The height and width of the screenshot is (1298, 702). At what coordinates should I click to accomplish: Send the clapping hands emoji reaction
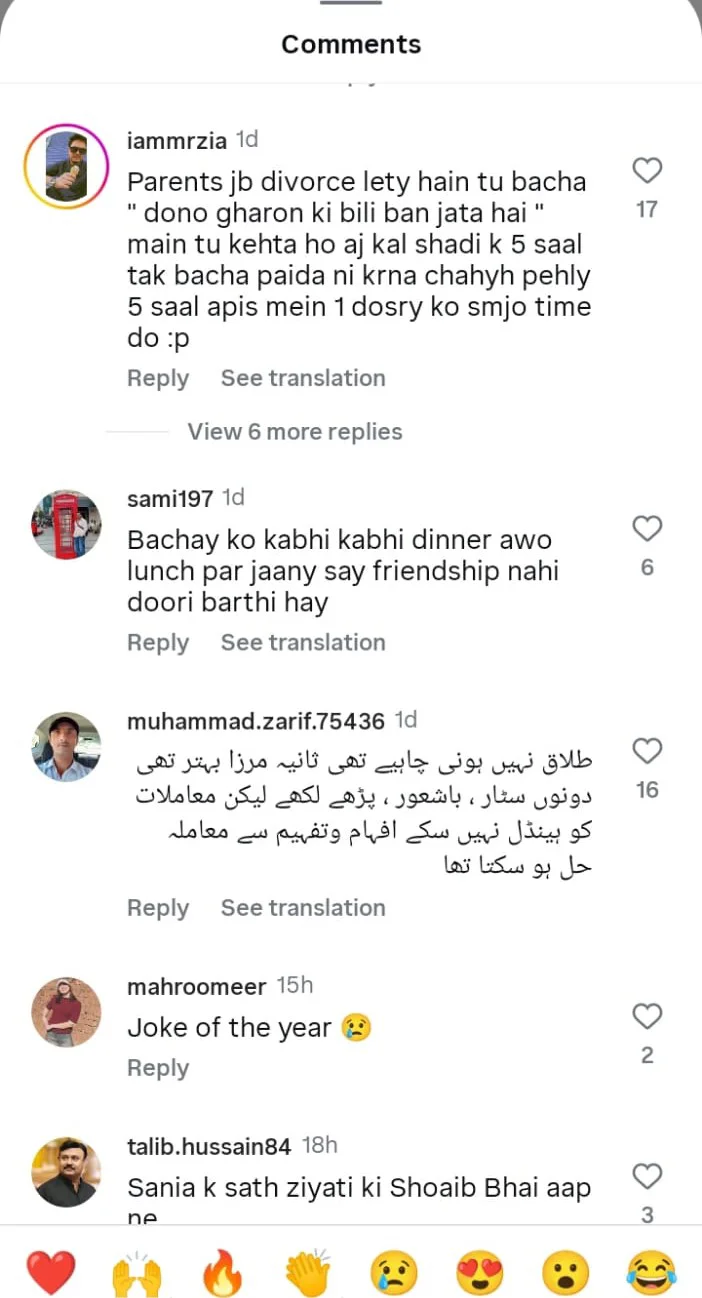click(308, 1273)
